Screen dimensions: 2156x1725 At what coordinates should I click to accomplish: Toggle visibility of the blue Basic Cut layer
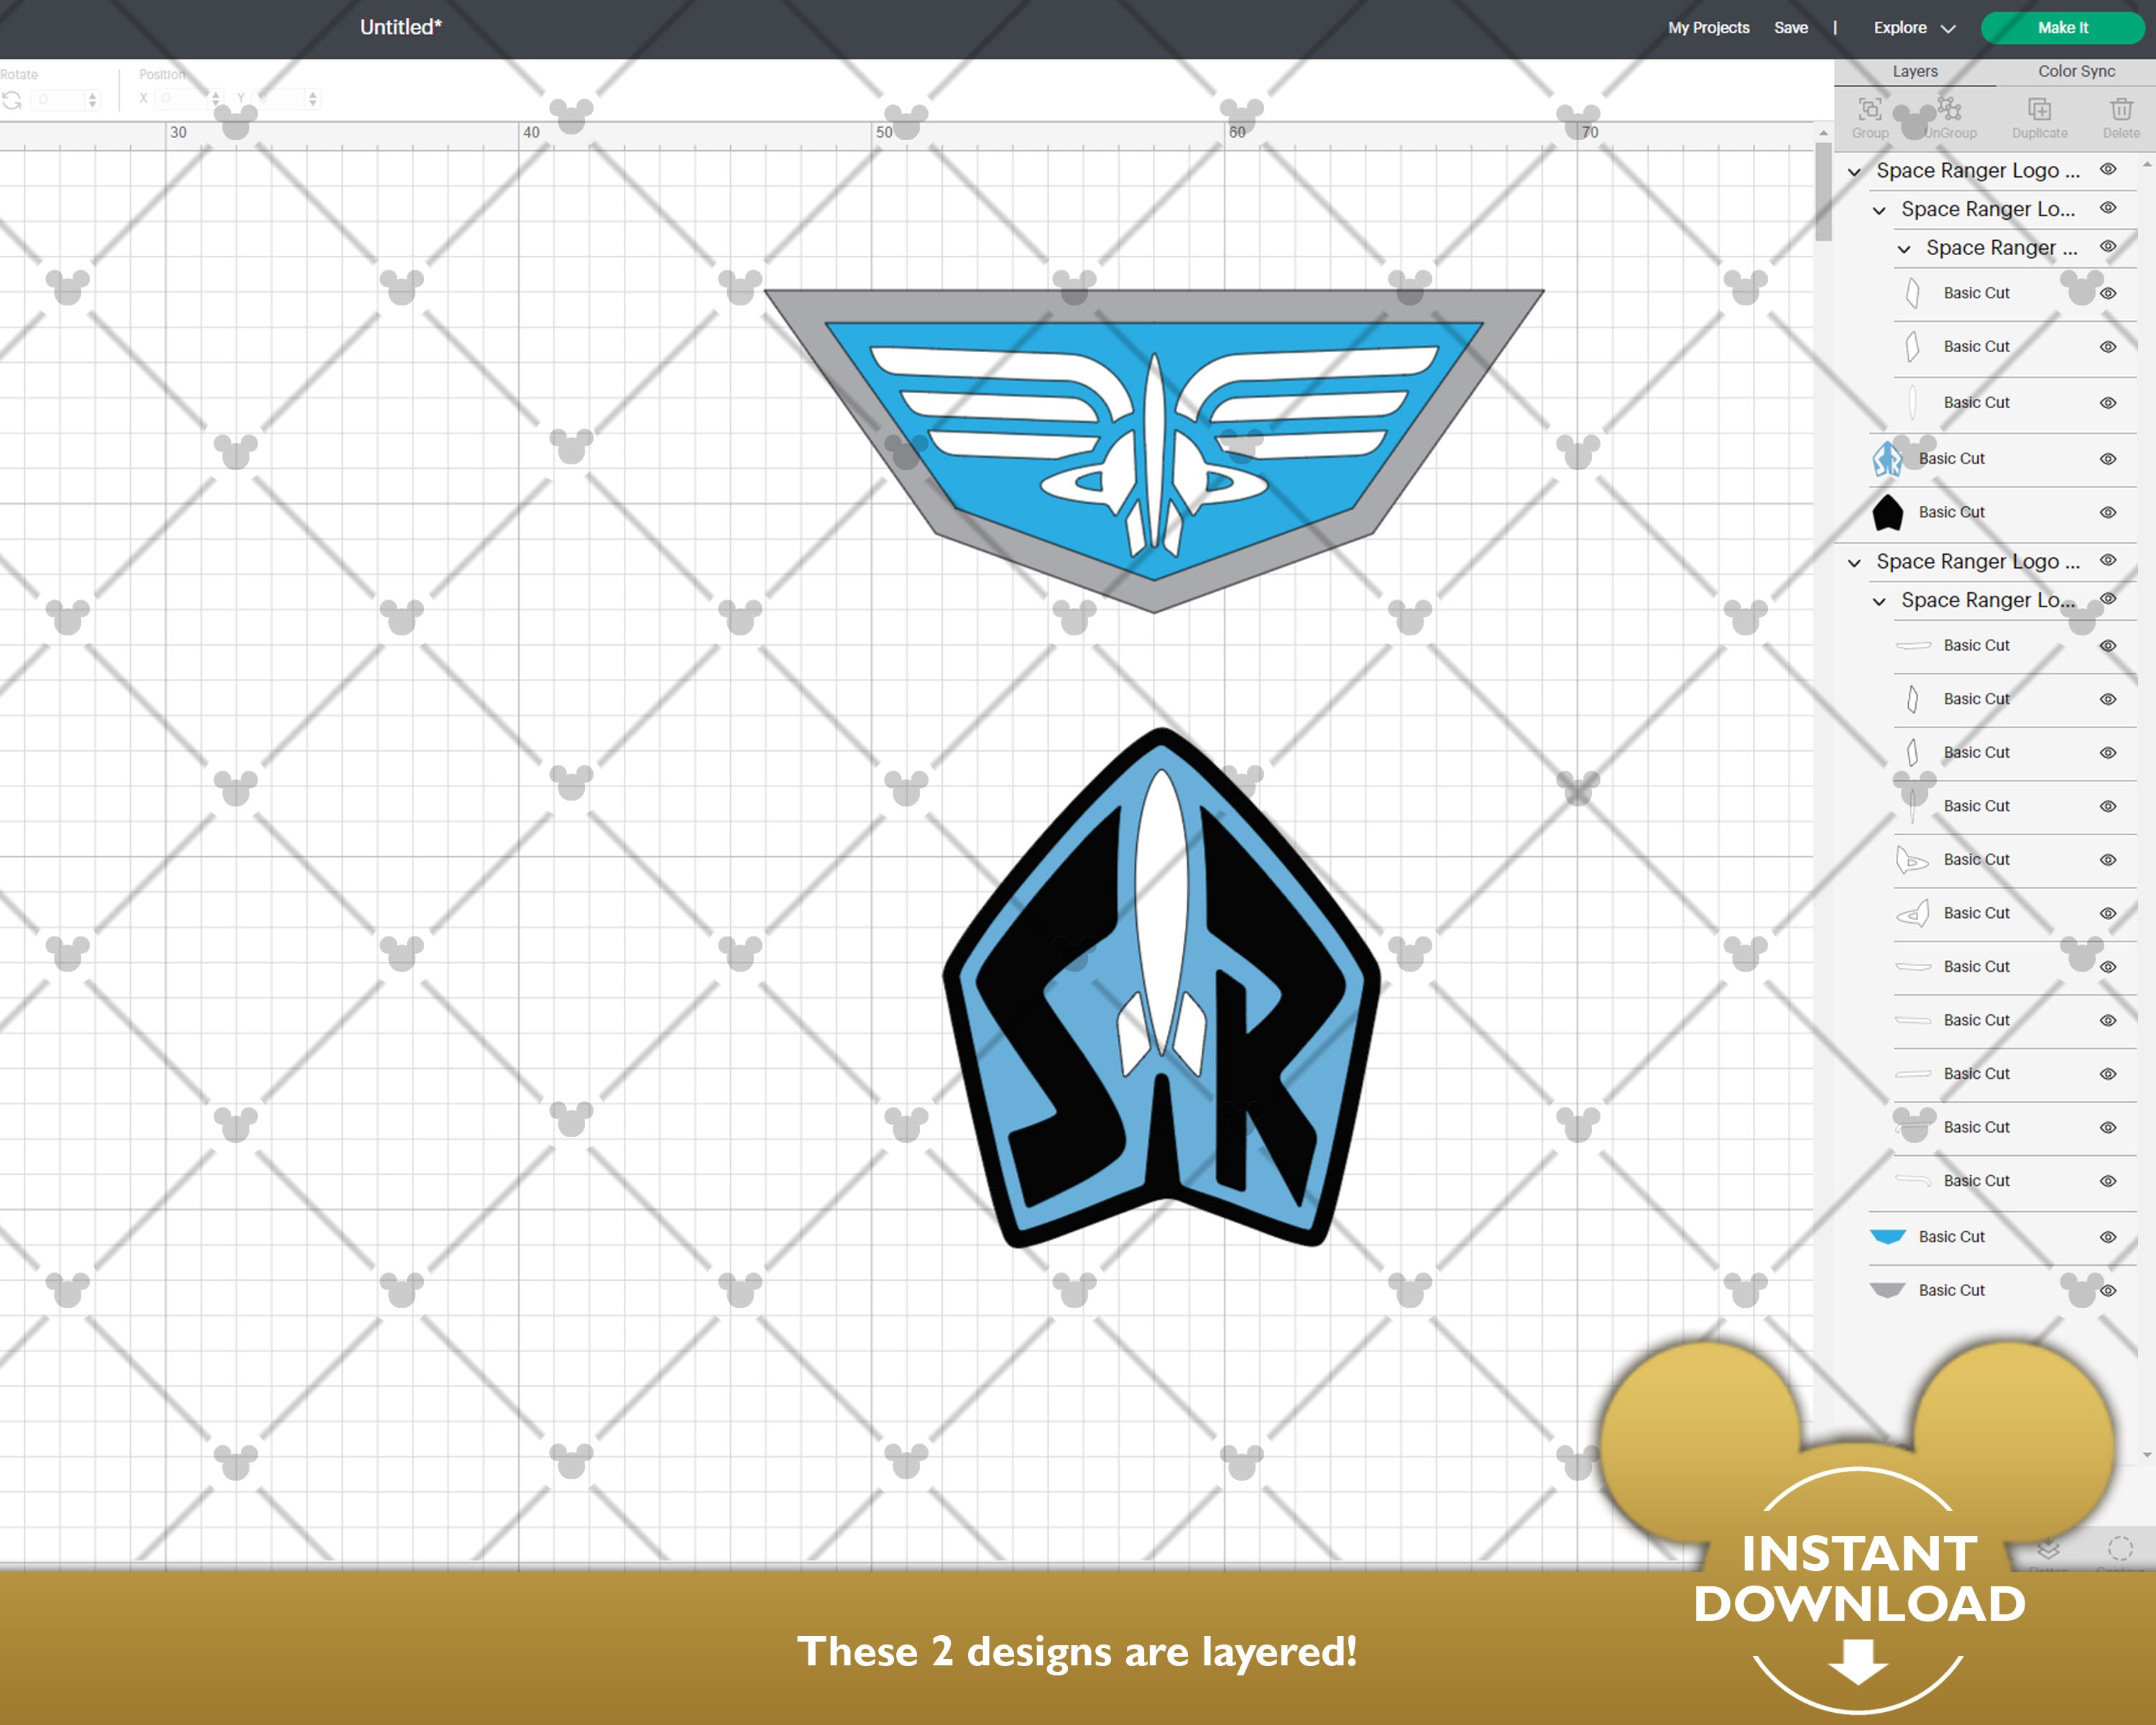pos(2108,1236)
